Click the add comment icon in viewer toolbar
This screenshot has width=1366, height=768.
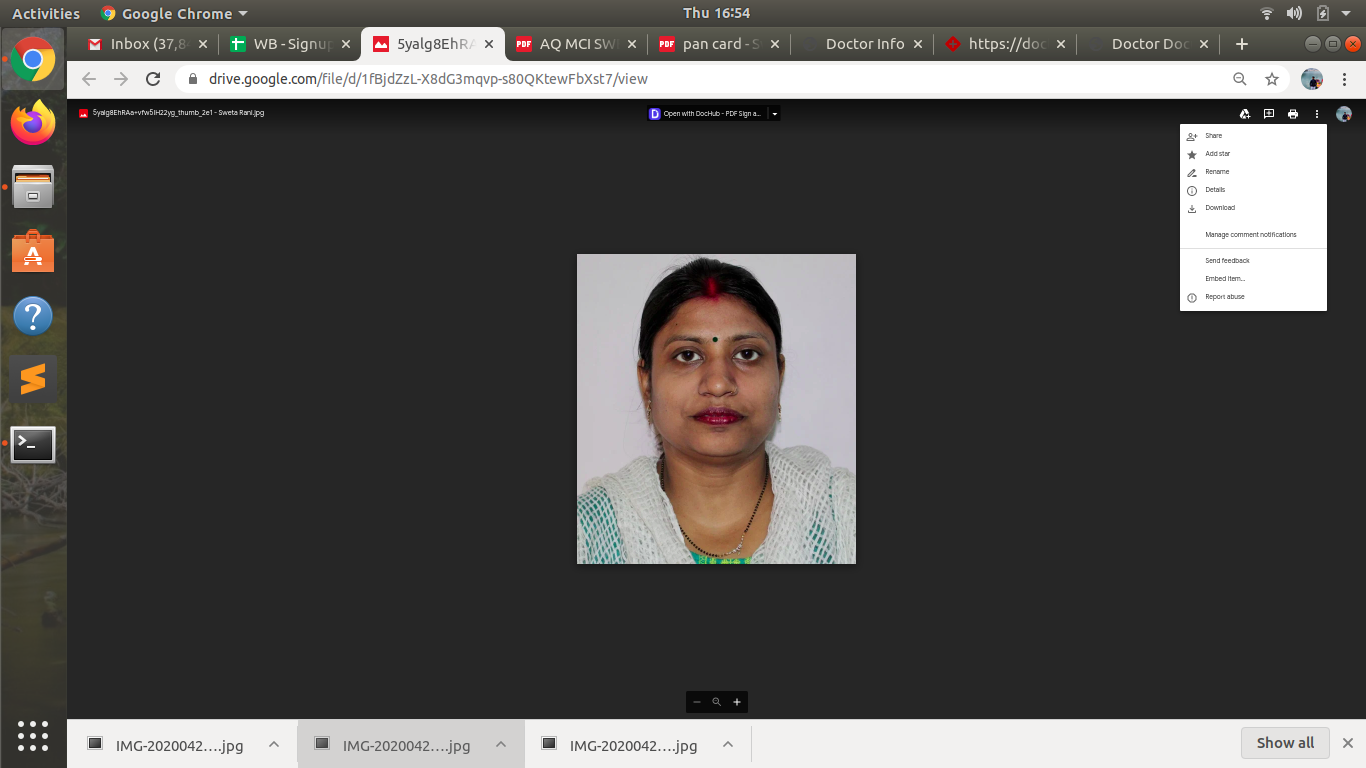(1268, 114)
